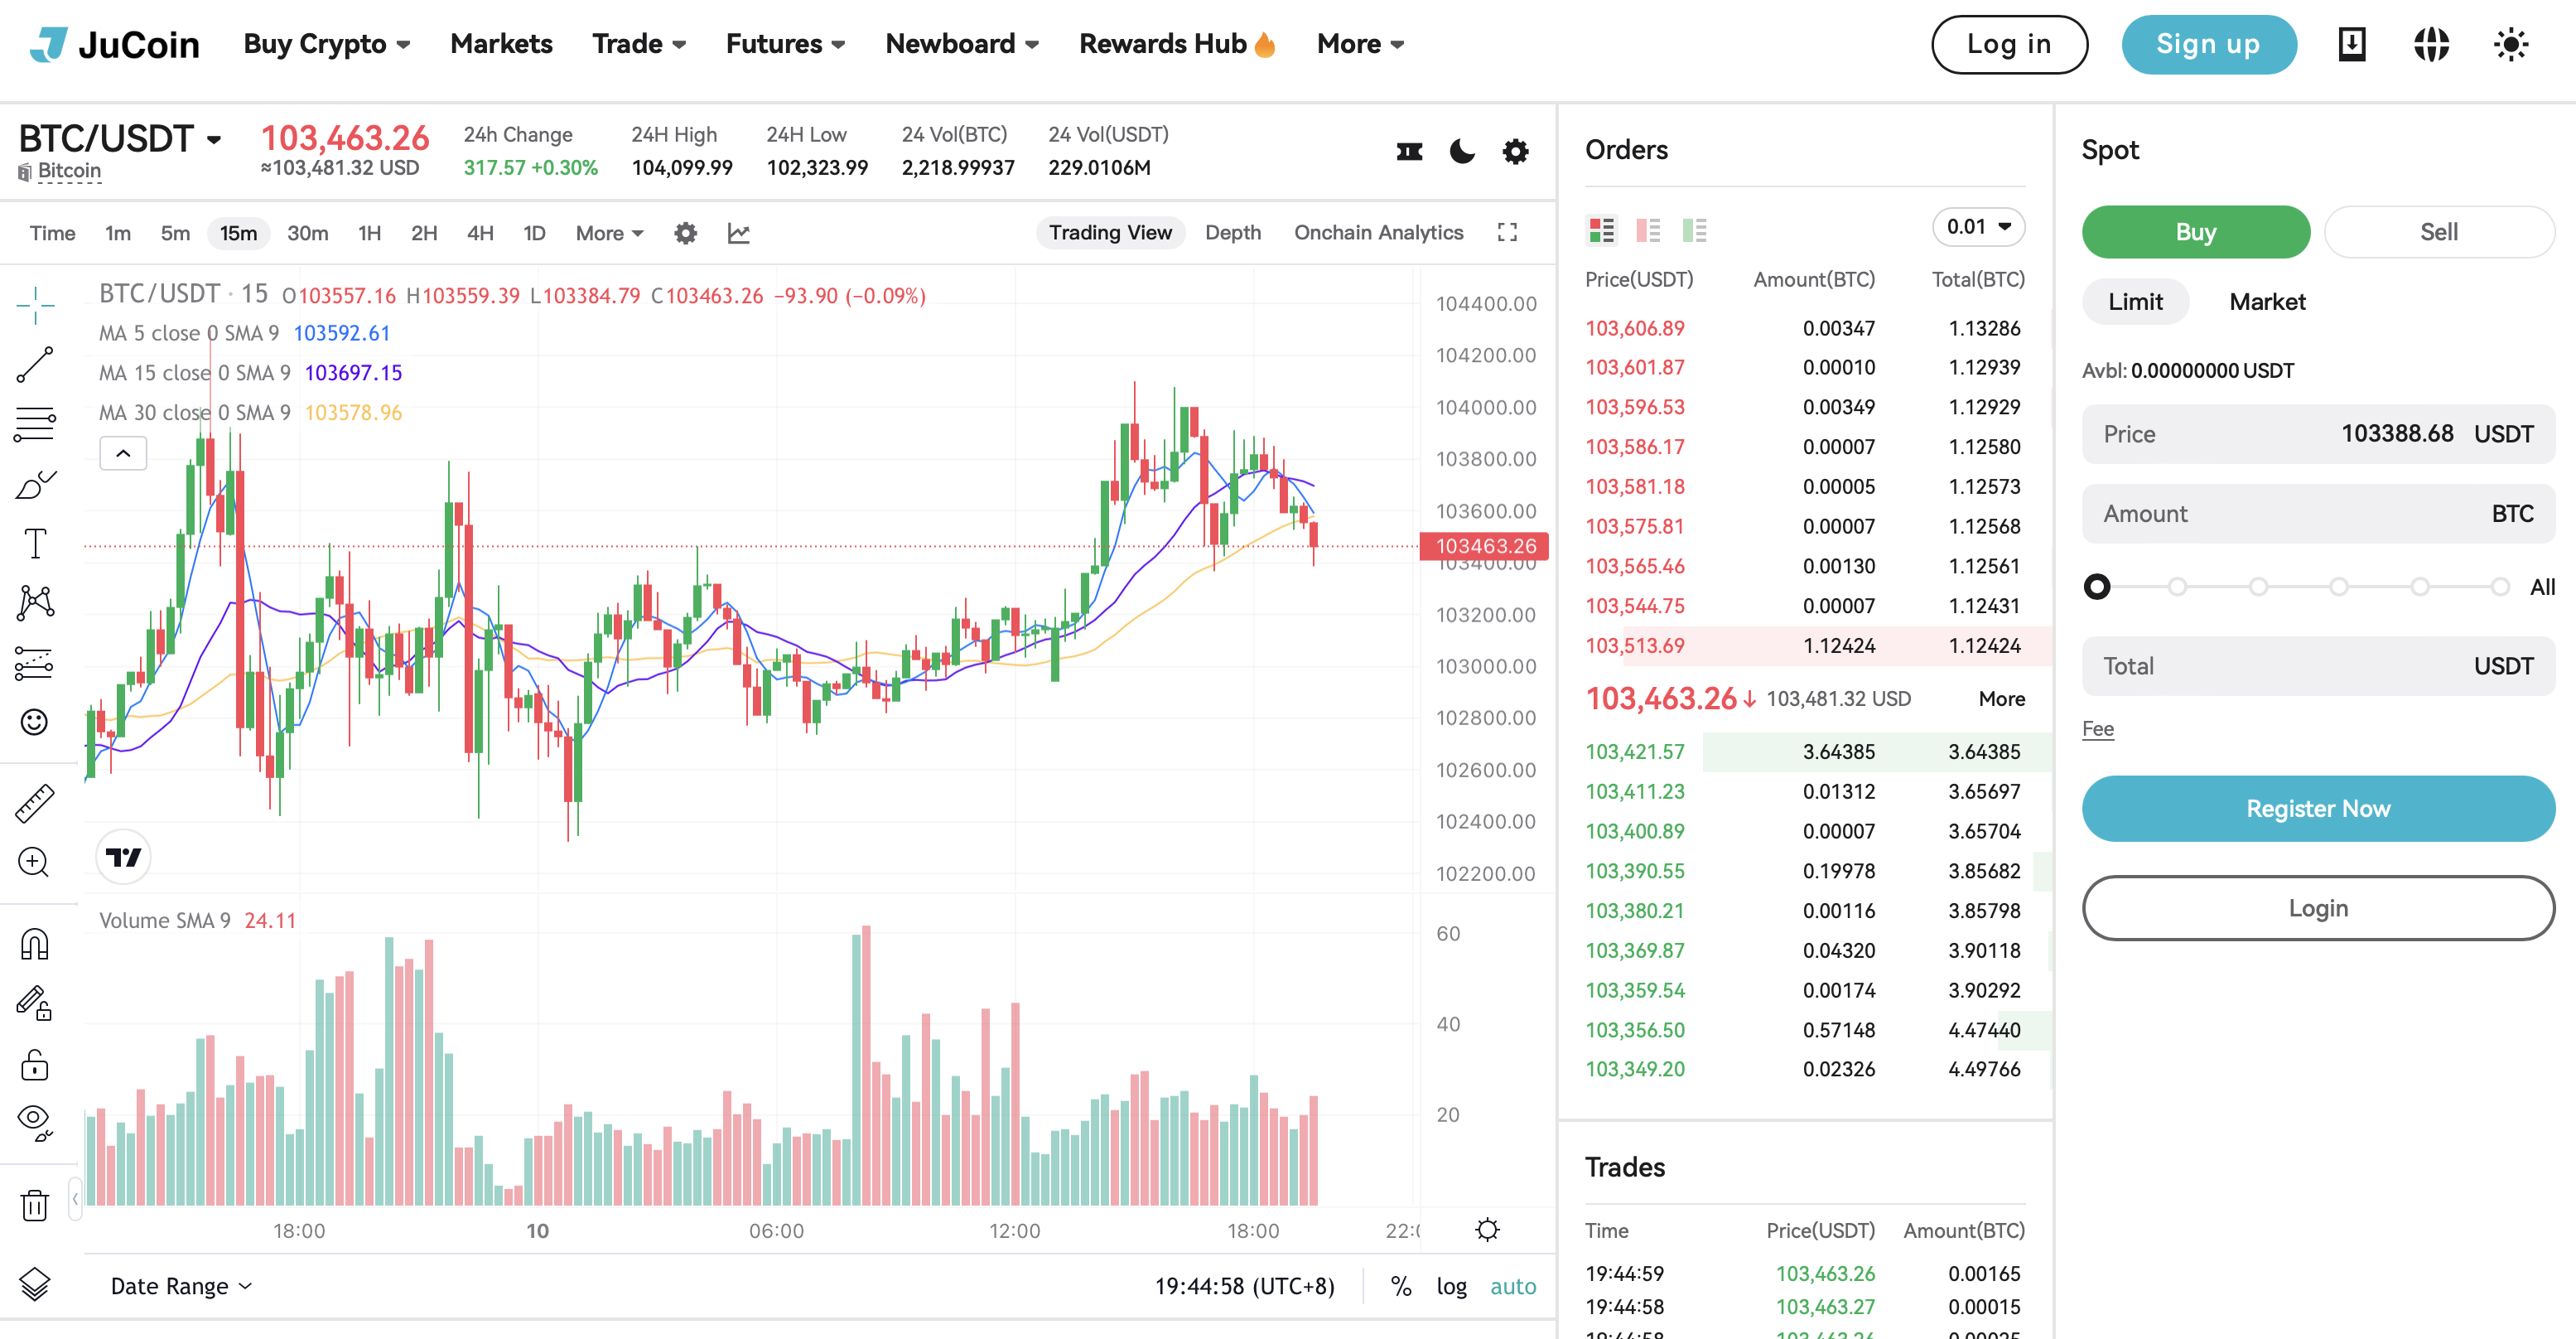Activate the zoom in tool

tap(35, 862)
